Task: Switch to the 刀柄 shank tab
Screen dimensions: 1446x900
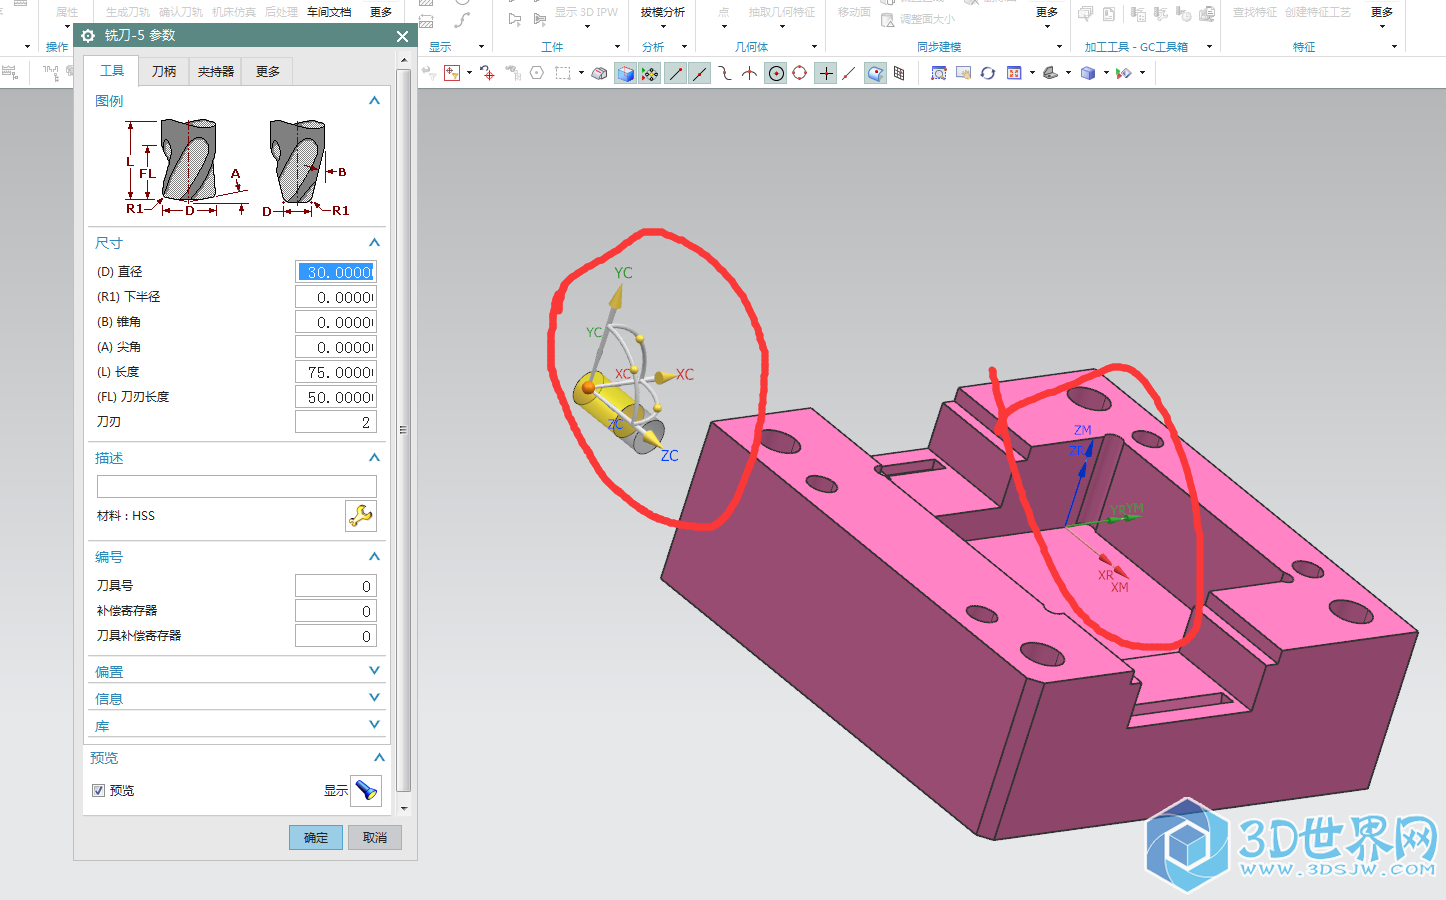Action: click(164, 72)
